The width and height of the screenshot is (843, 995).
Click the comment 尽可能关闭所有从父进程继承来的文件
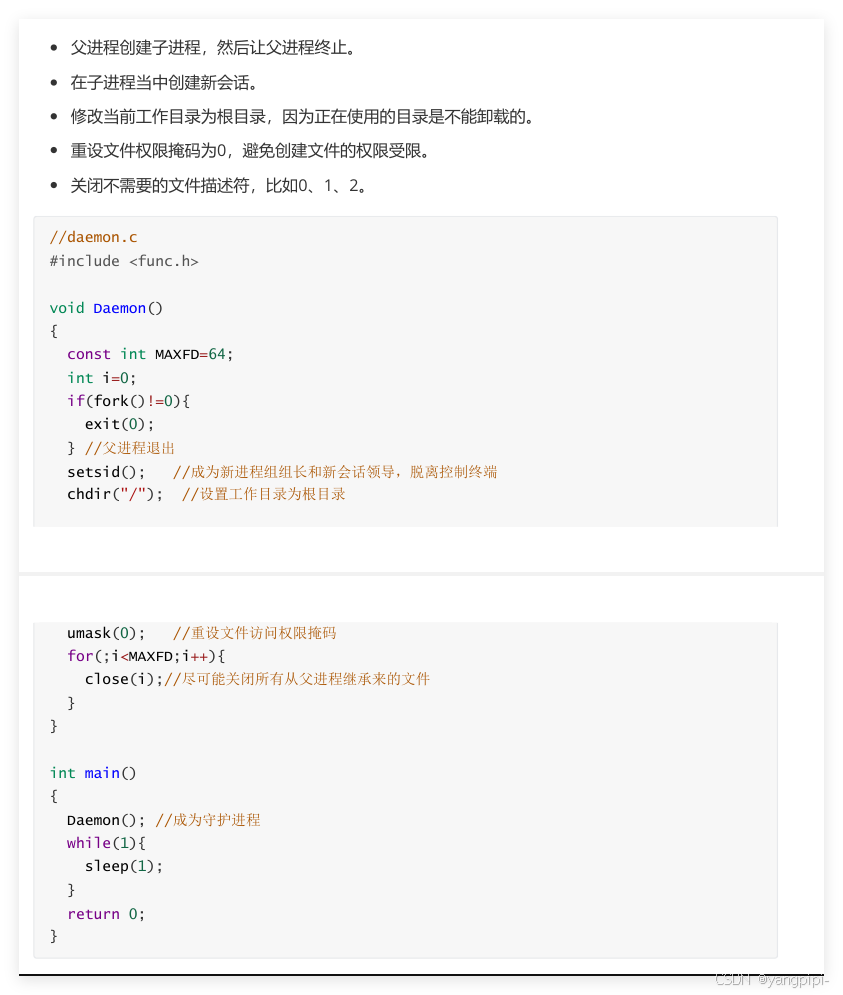297,679
